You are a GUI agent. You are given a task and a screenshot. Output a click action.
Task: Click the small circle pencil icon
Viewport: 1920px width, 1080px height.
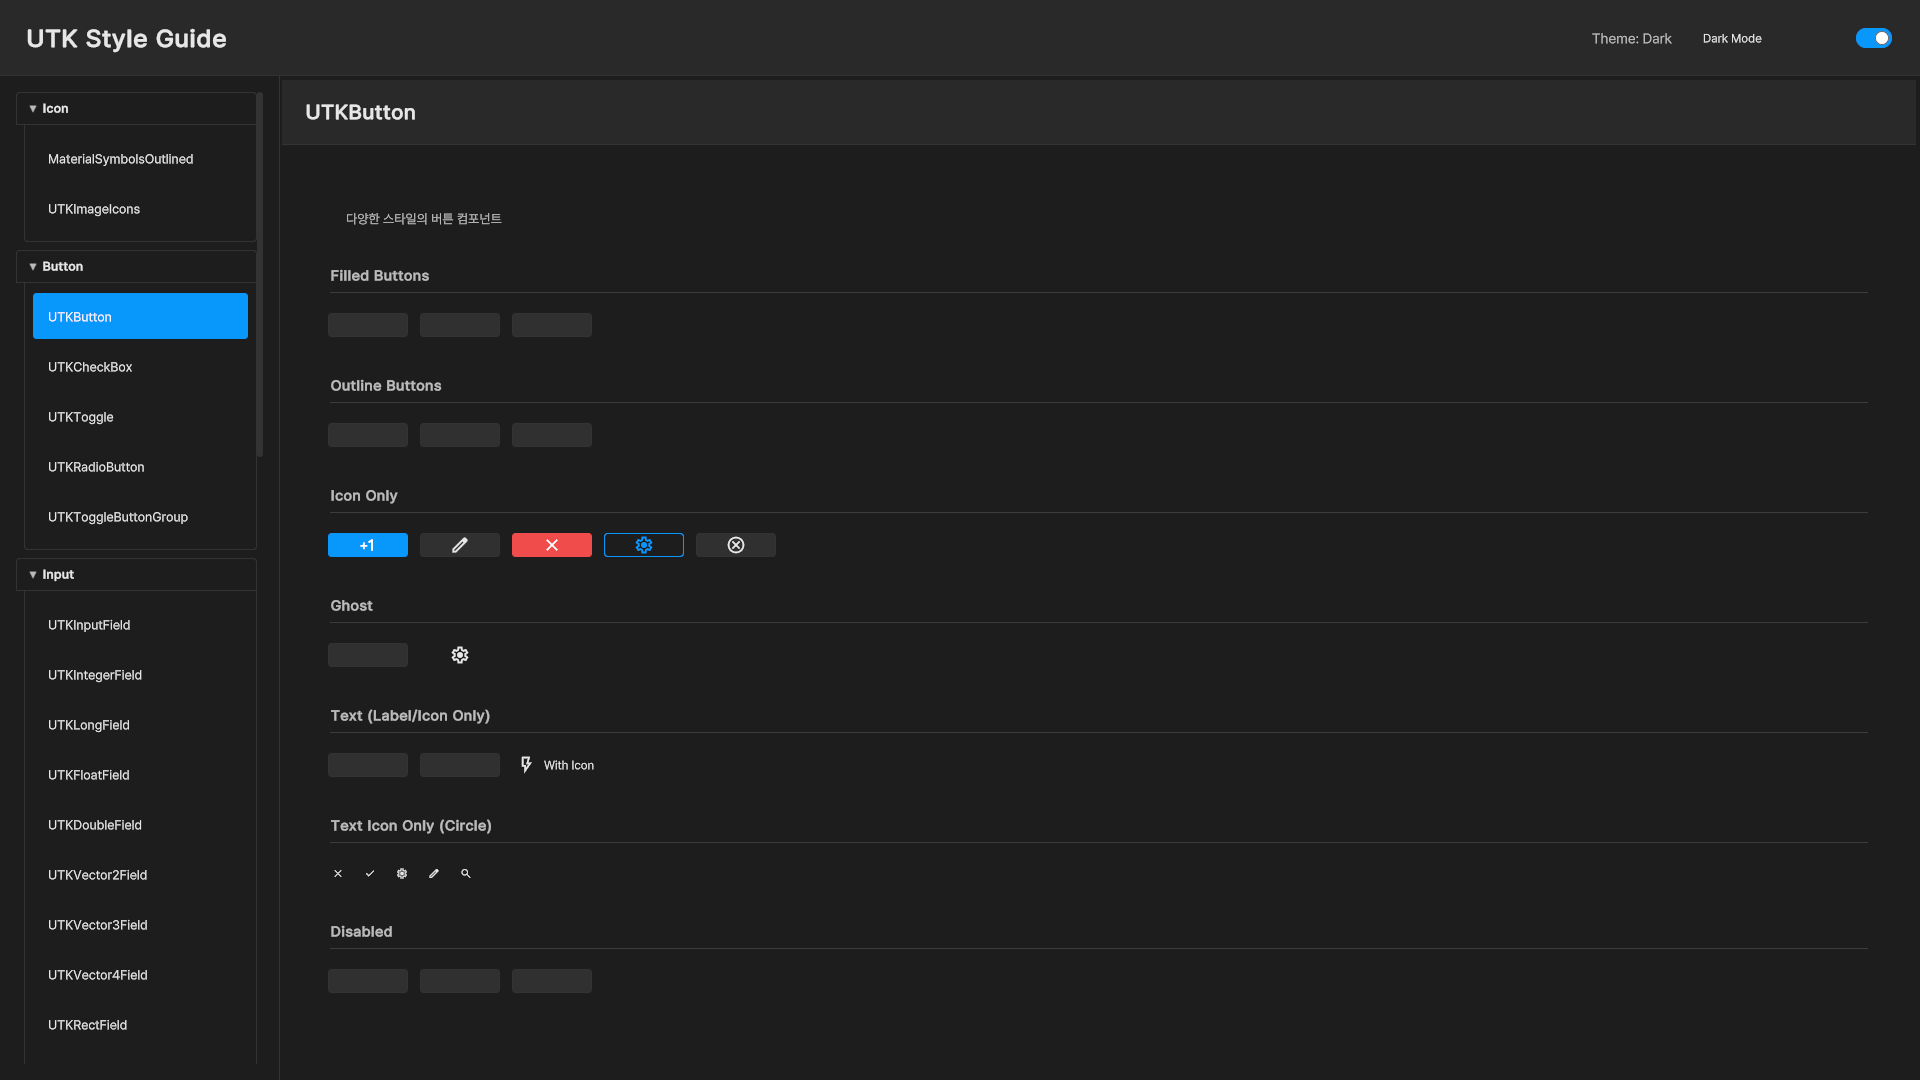click(433, 873)
